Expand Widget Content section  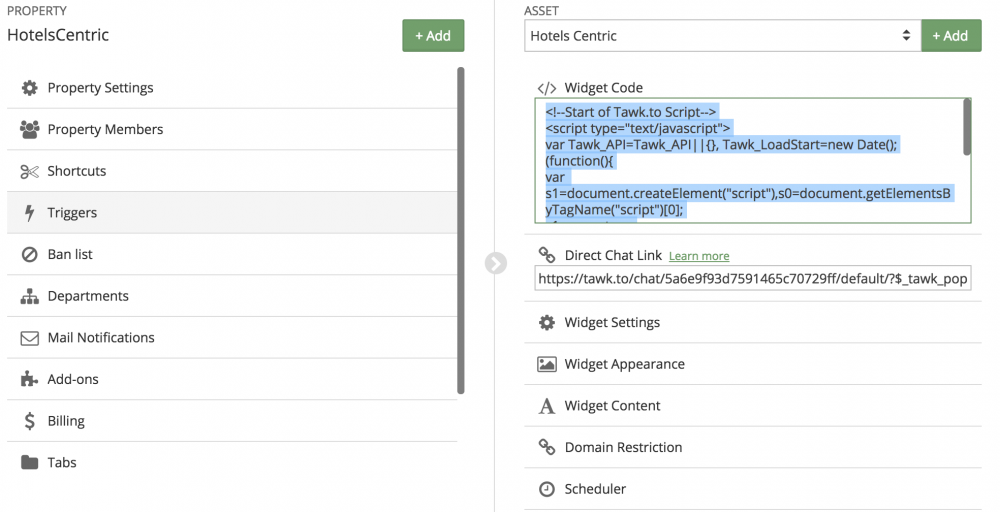click(x=753, y=406)
